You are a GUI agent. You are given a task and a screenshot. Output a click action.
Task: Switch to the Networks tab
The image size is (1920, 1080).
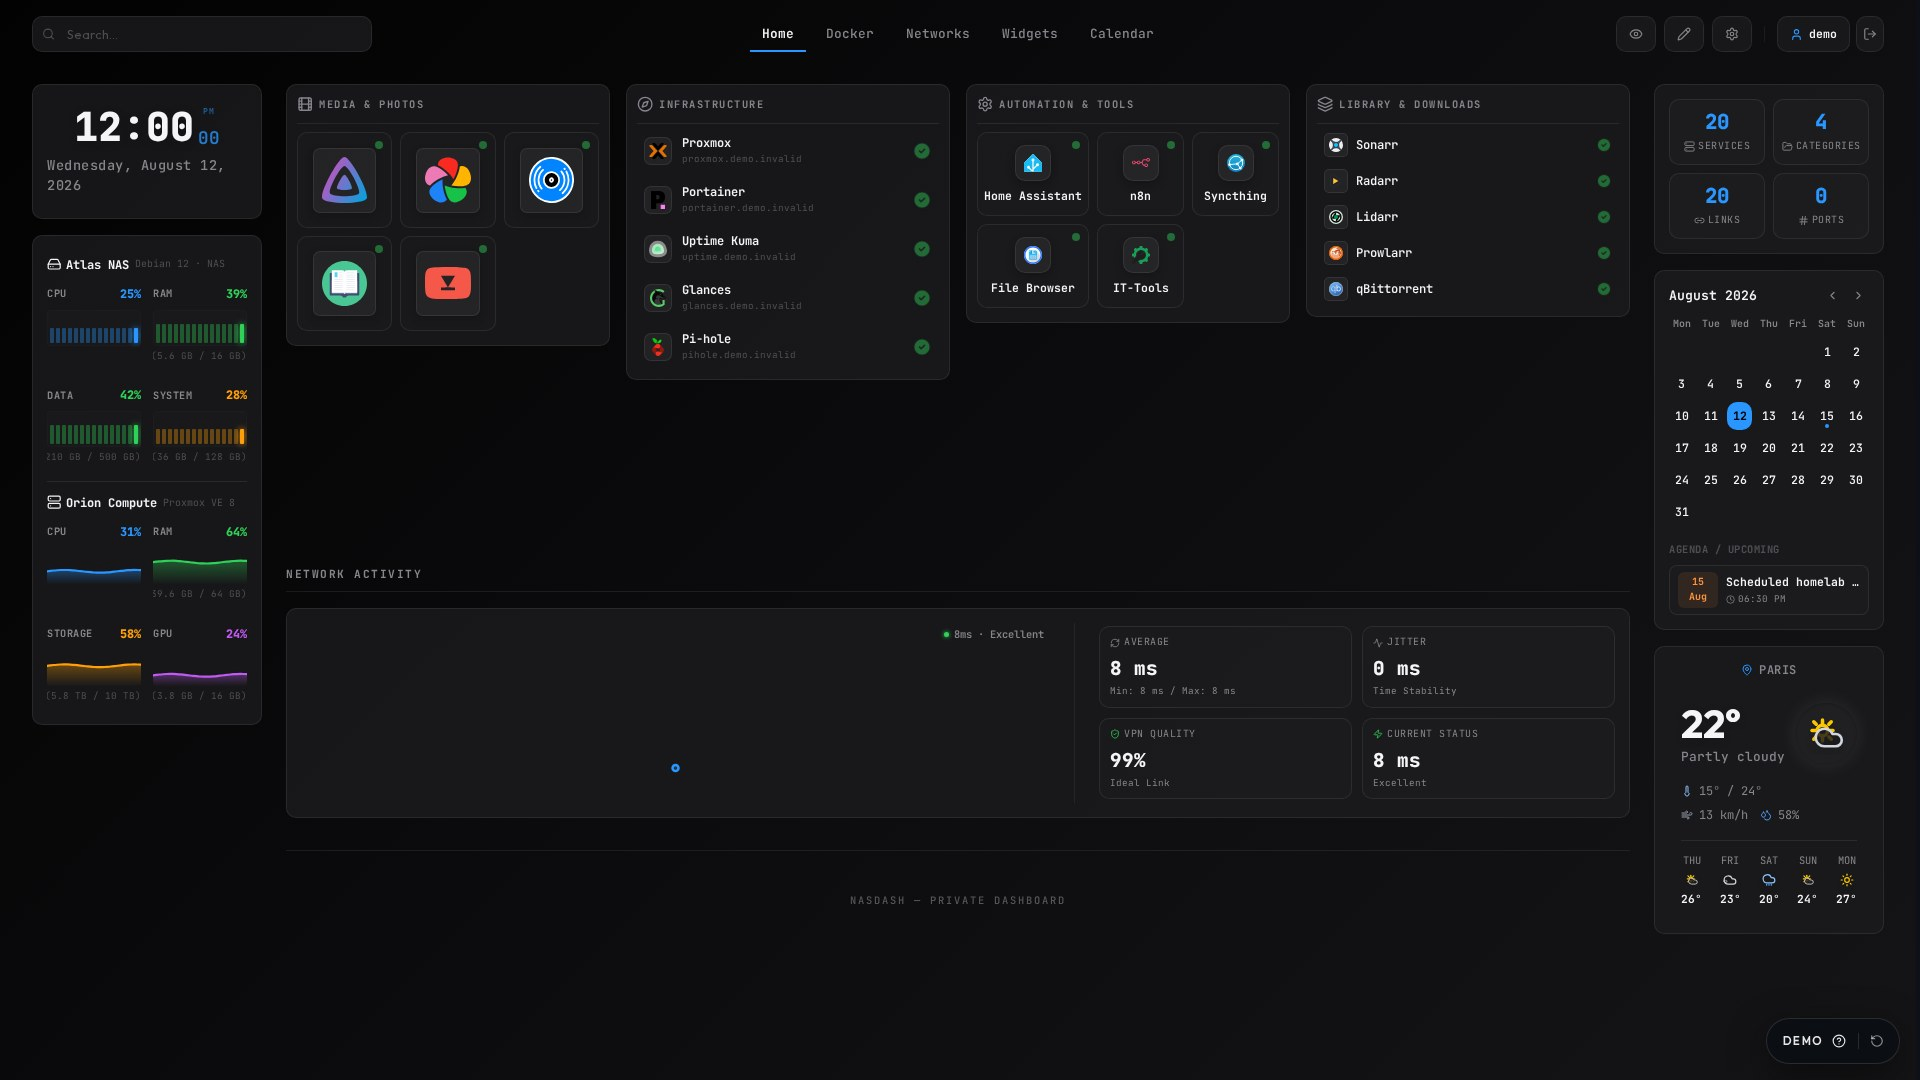(x=938, y=34)
